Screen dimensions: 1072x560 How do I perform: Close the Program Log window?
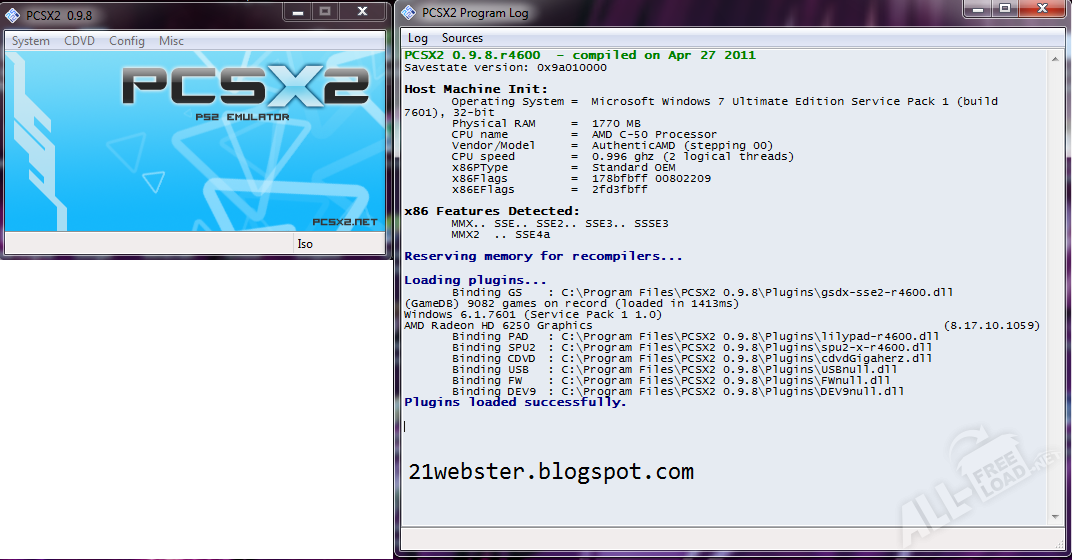pyautogui.click(x=1041, y=9)
